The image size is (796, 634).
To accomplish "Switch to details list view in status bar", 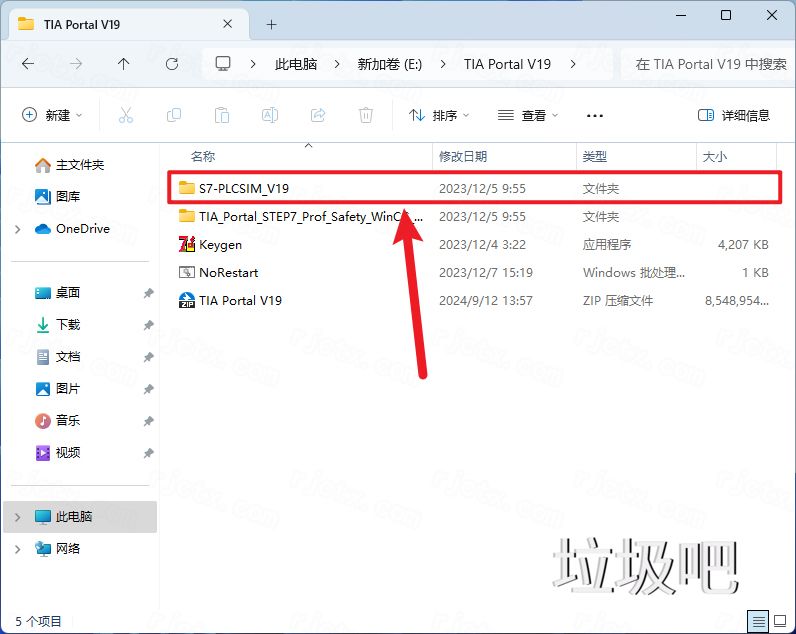I will tap(757, 621).
